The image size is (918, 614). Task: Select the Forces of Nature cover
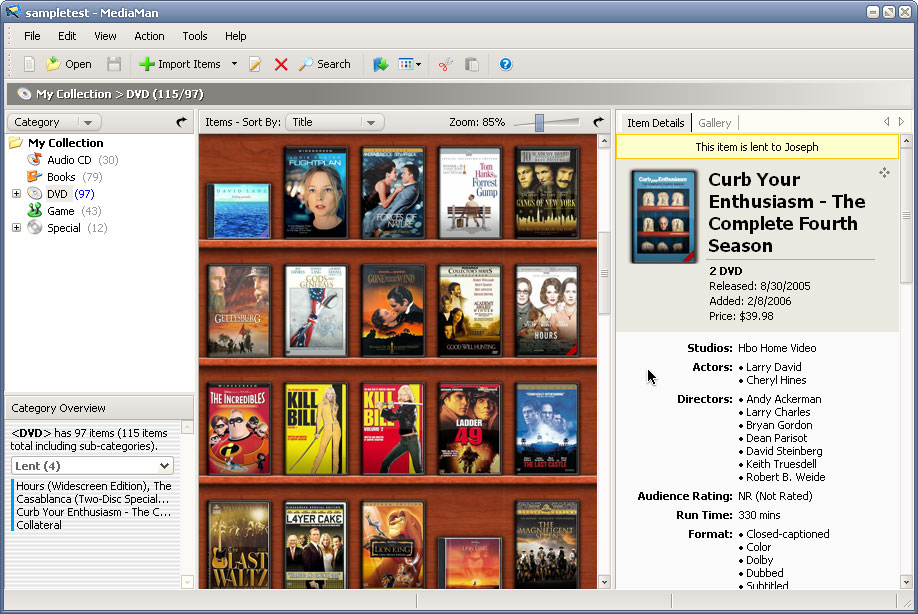[392, 193]
